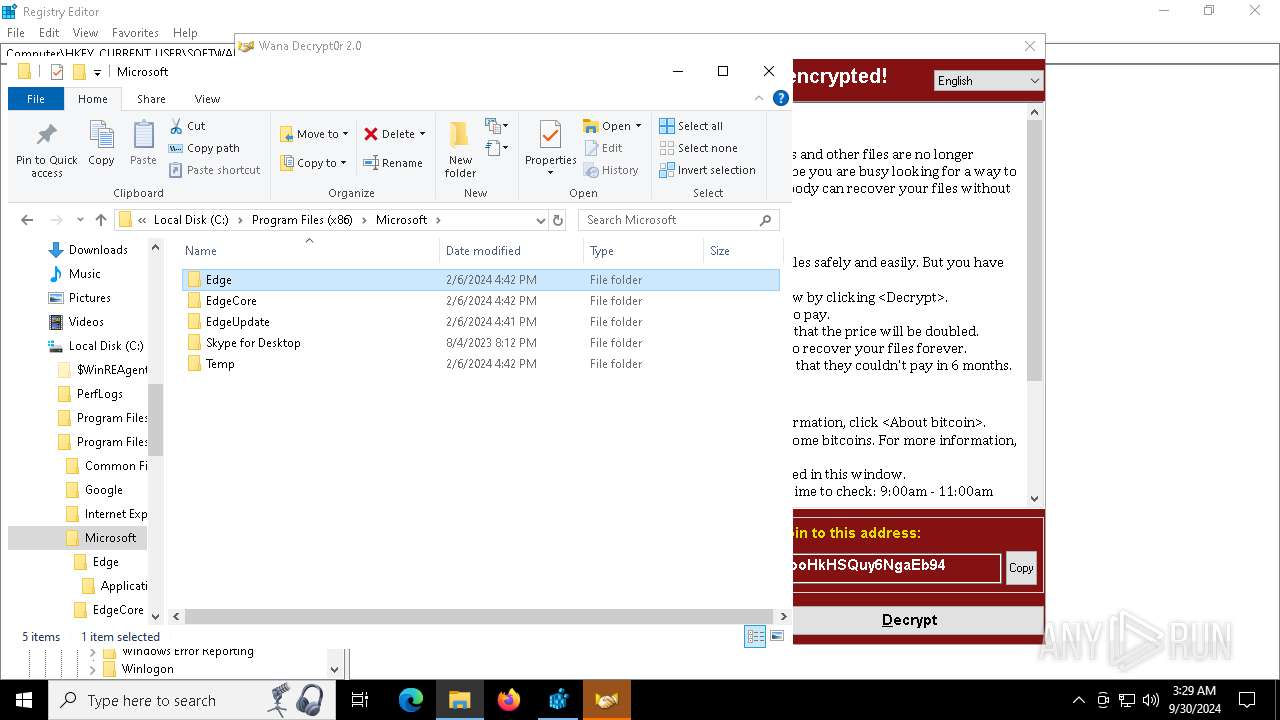Expand Winlogon key in Registry Editor
This screenshot has height=720, width=1280.
[x=92, y=669]
